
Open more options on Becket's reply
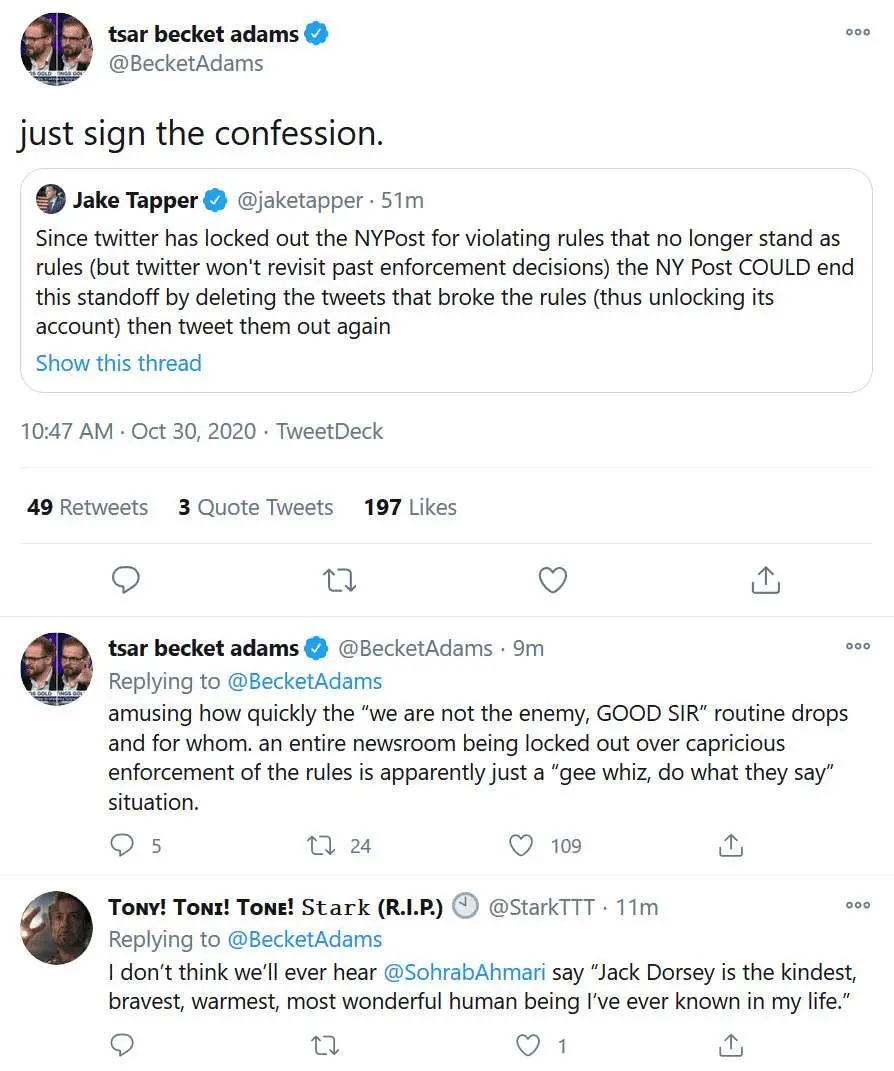(x=857, y=647)
